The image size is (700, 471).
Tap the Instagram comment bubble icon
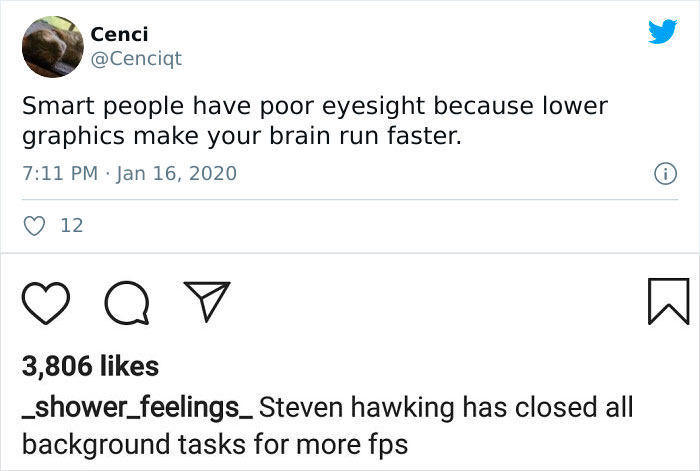126,302
